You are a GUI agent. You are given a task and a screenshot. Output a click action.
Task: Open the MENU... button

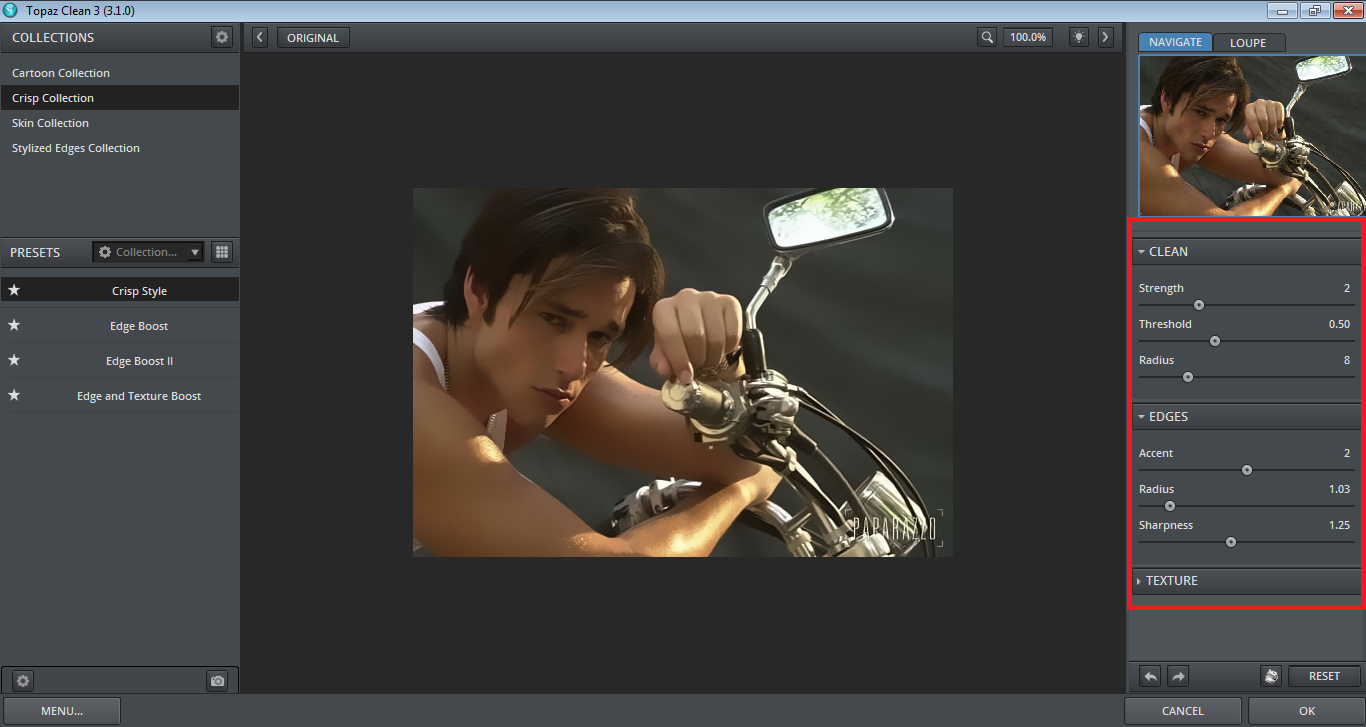(62, 711)
